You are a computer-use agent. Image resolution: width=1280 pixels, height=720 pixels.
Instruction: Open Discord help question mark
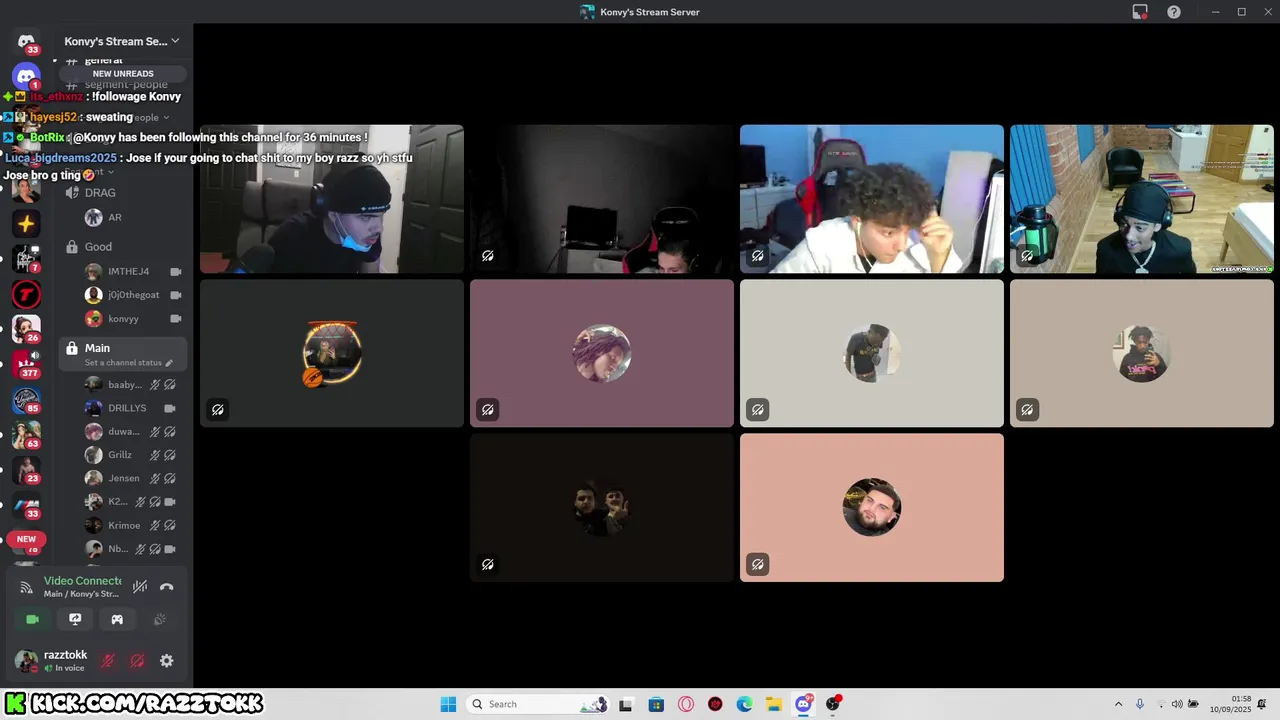pyautogui.click(x=1174, y=12)
